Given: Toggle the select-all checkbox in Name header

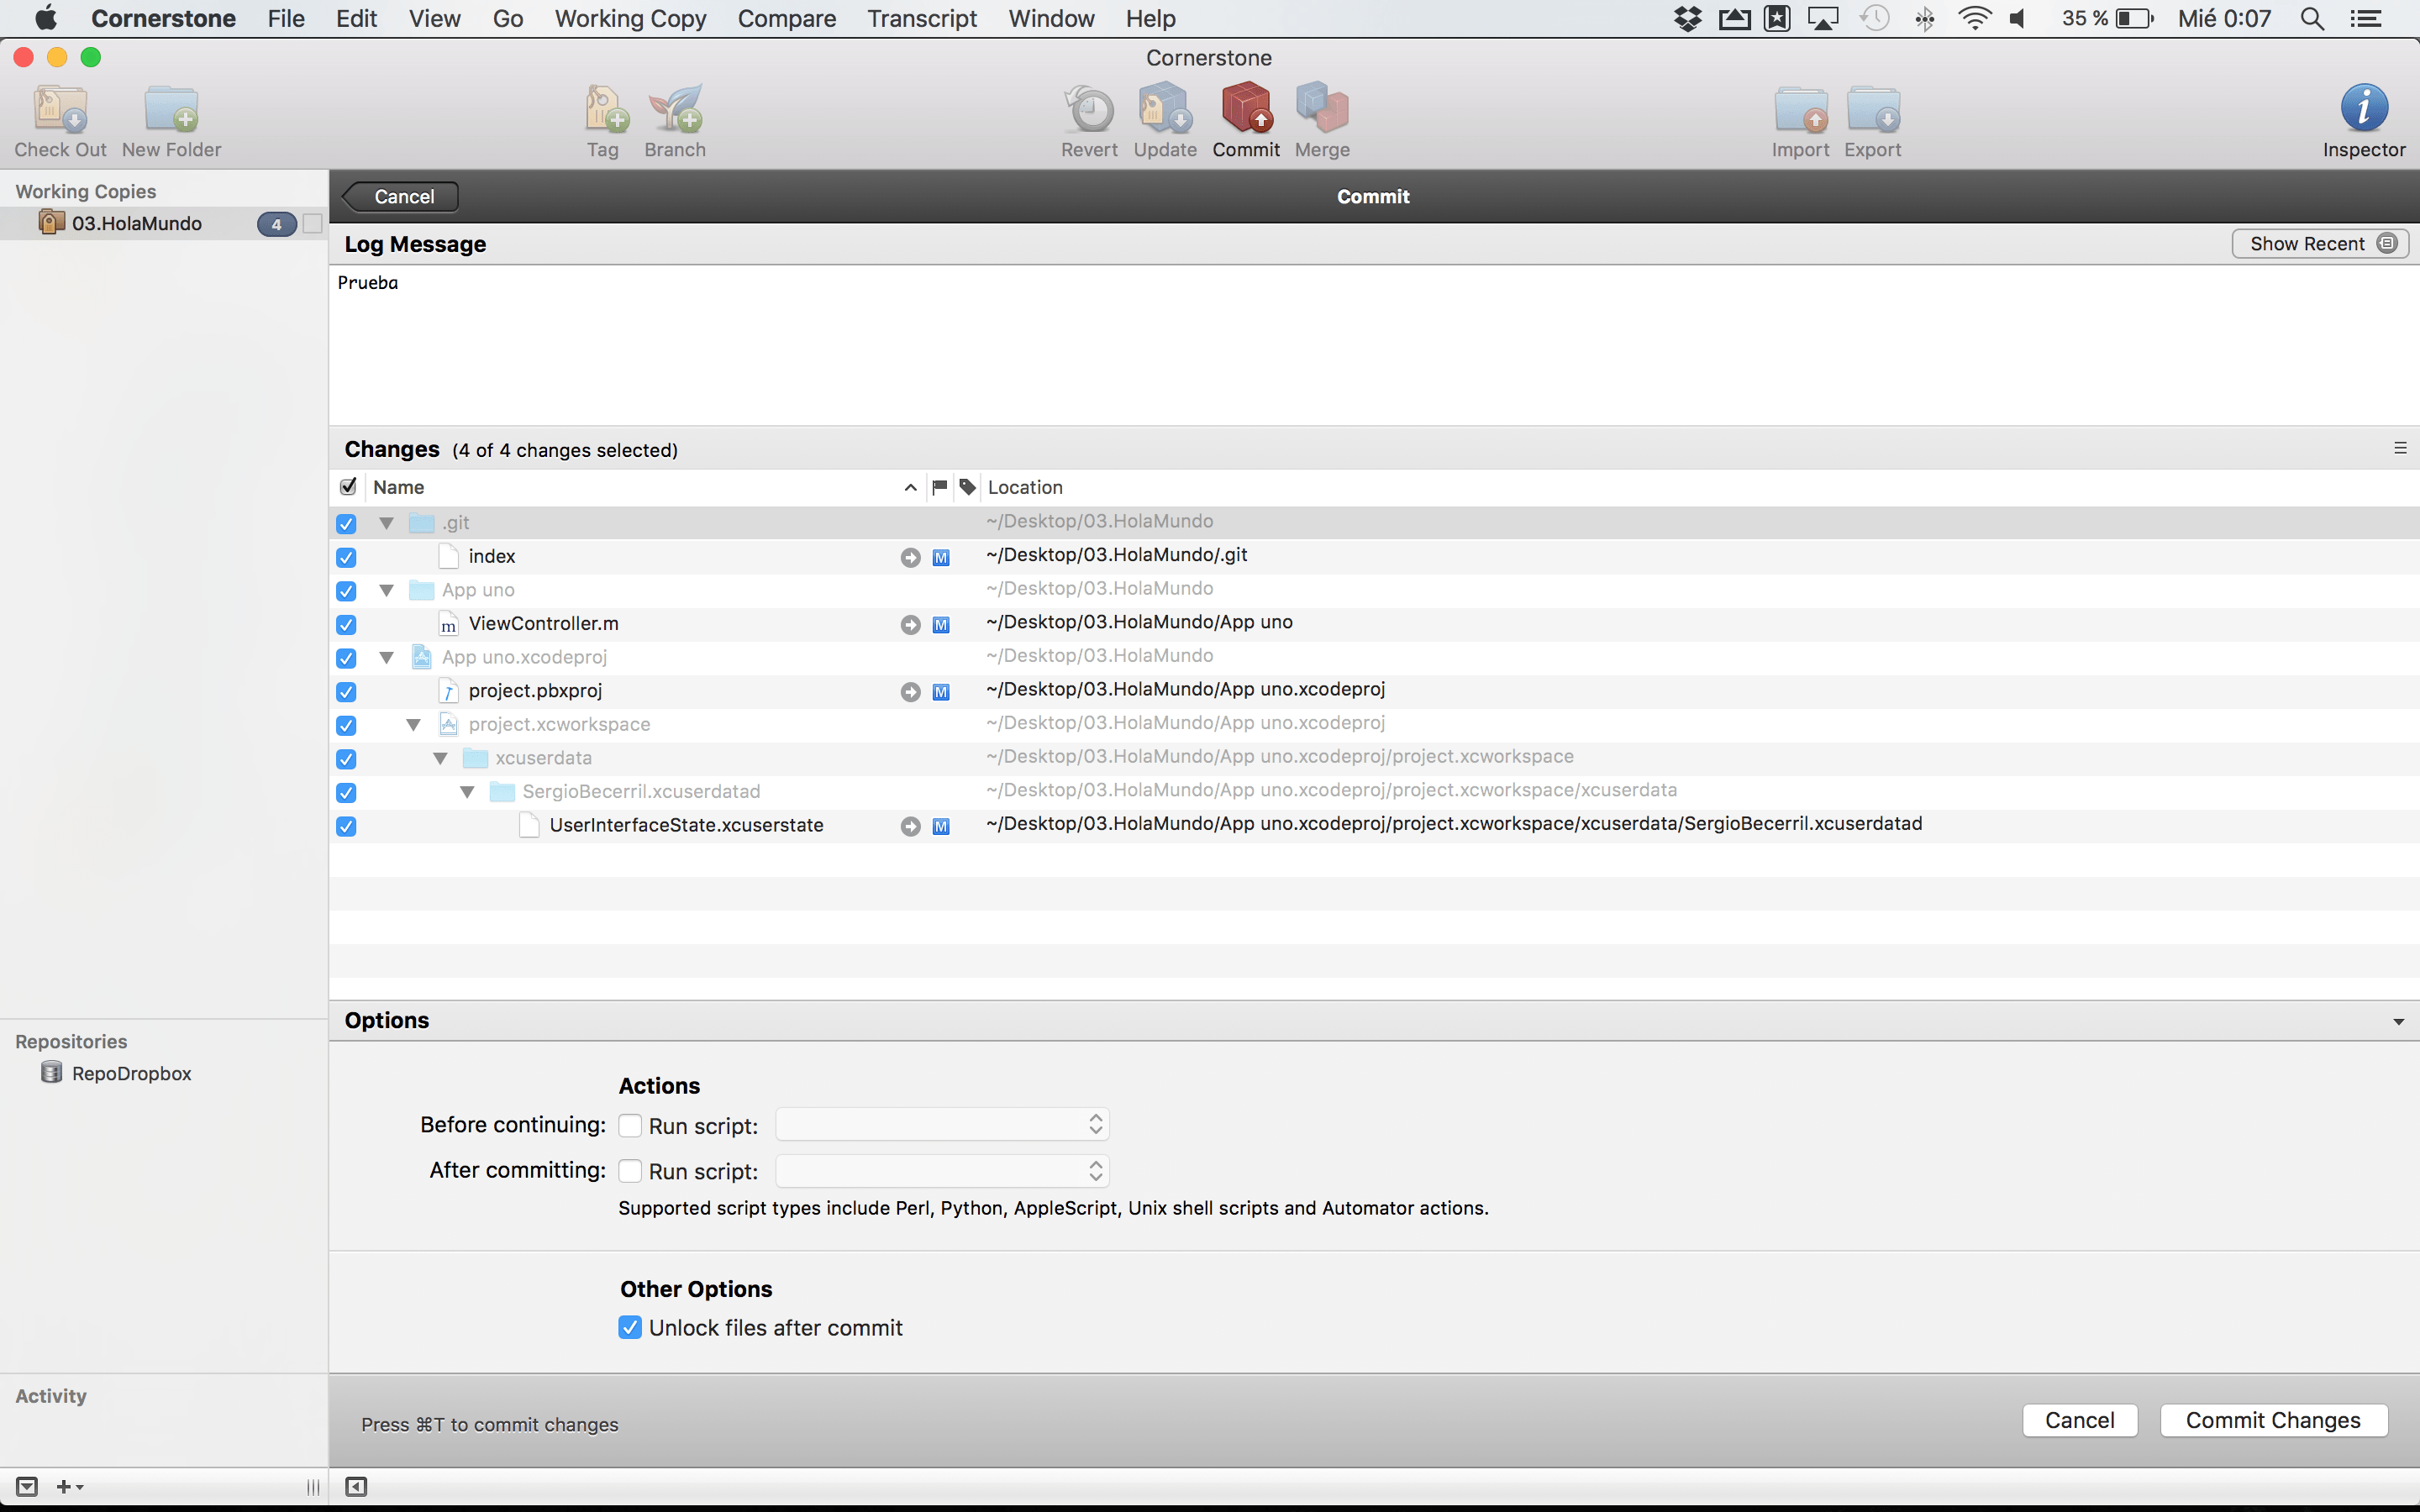Looking at the screenshot, I should tap(348, 487).
